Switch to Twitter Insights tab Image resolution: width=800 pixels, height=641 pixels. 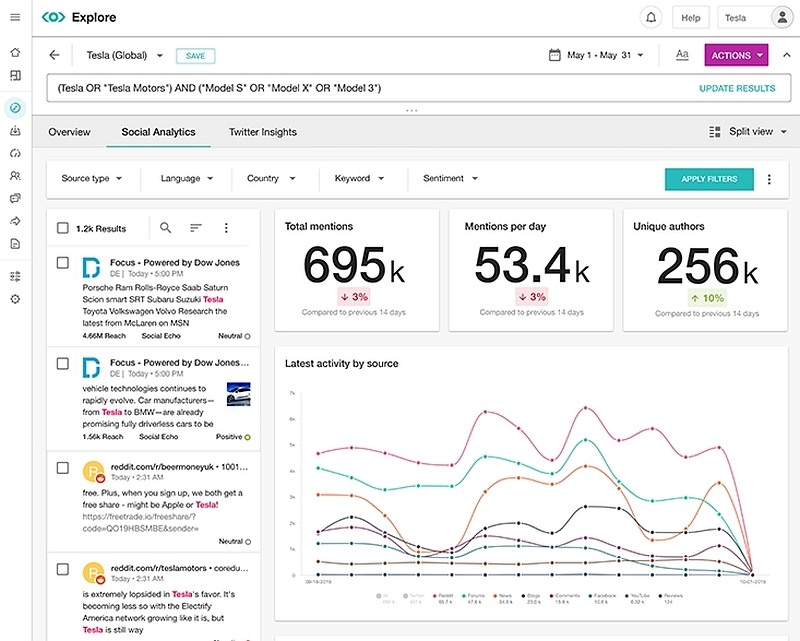(263, 132)
